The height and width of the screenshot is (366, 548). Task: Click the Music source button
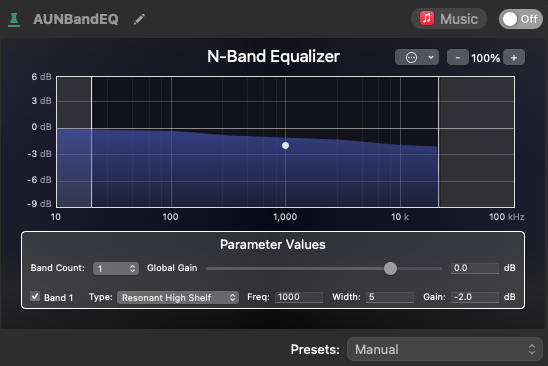tap(449, 19)
